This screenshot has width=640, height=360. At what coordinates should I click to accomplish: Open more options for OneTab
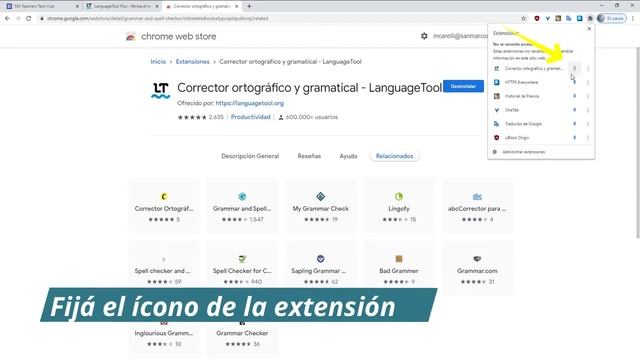point(588,110)
